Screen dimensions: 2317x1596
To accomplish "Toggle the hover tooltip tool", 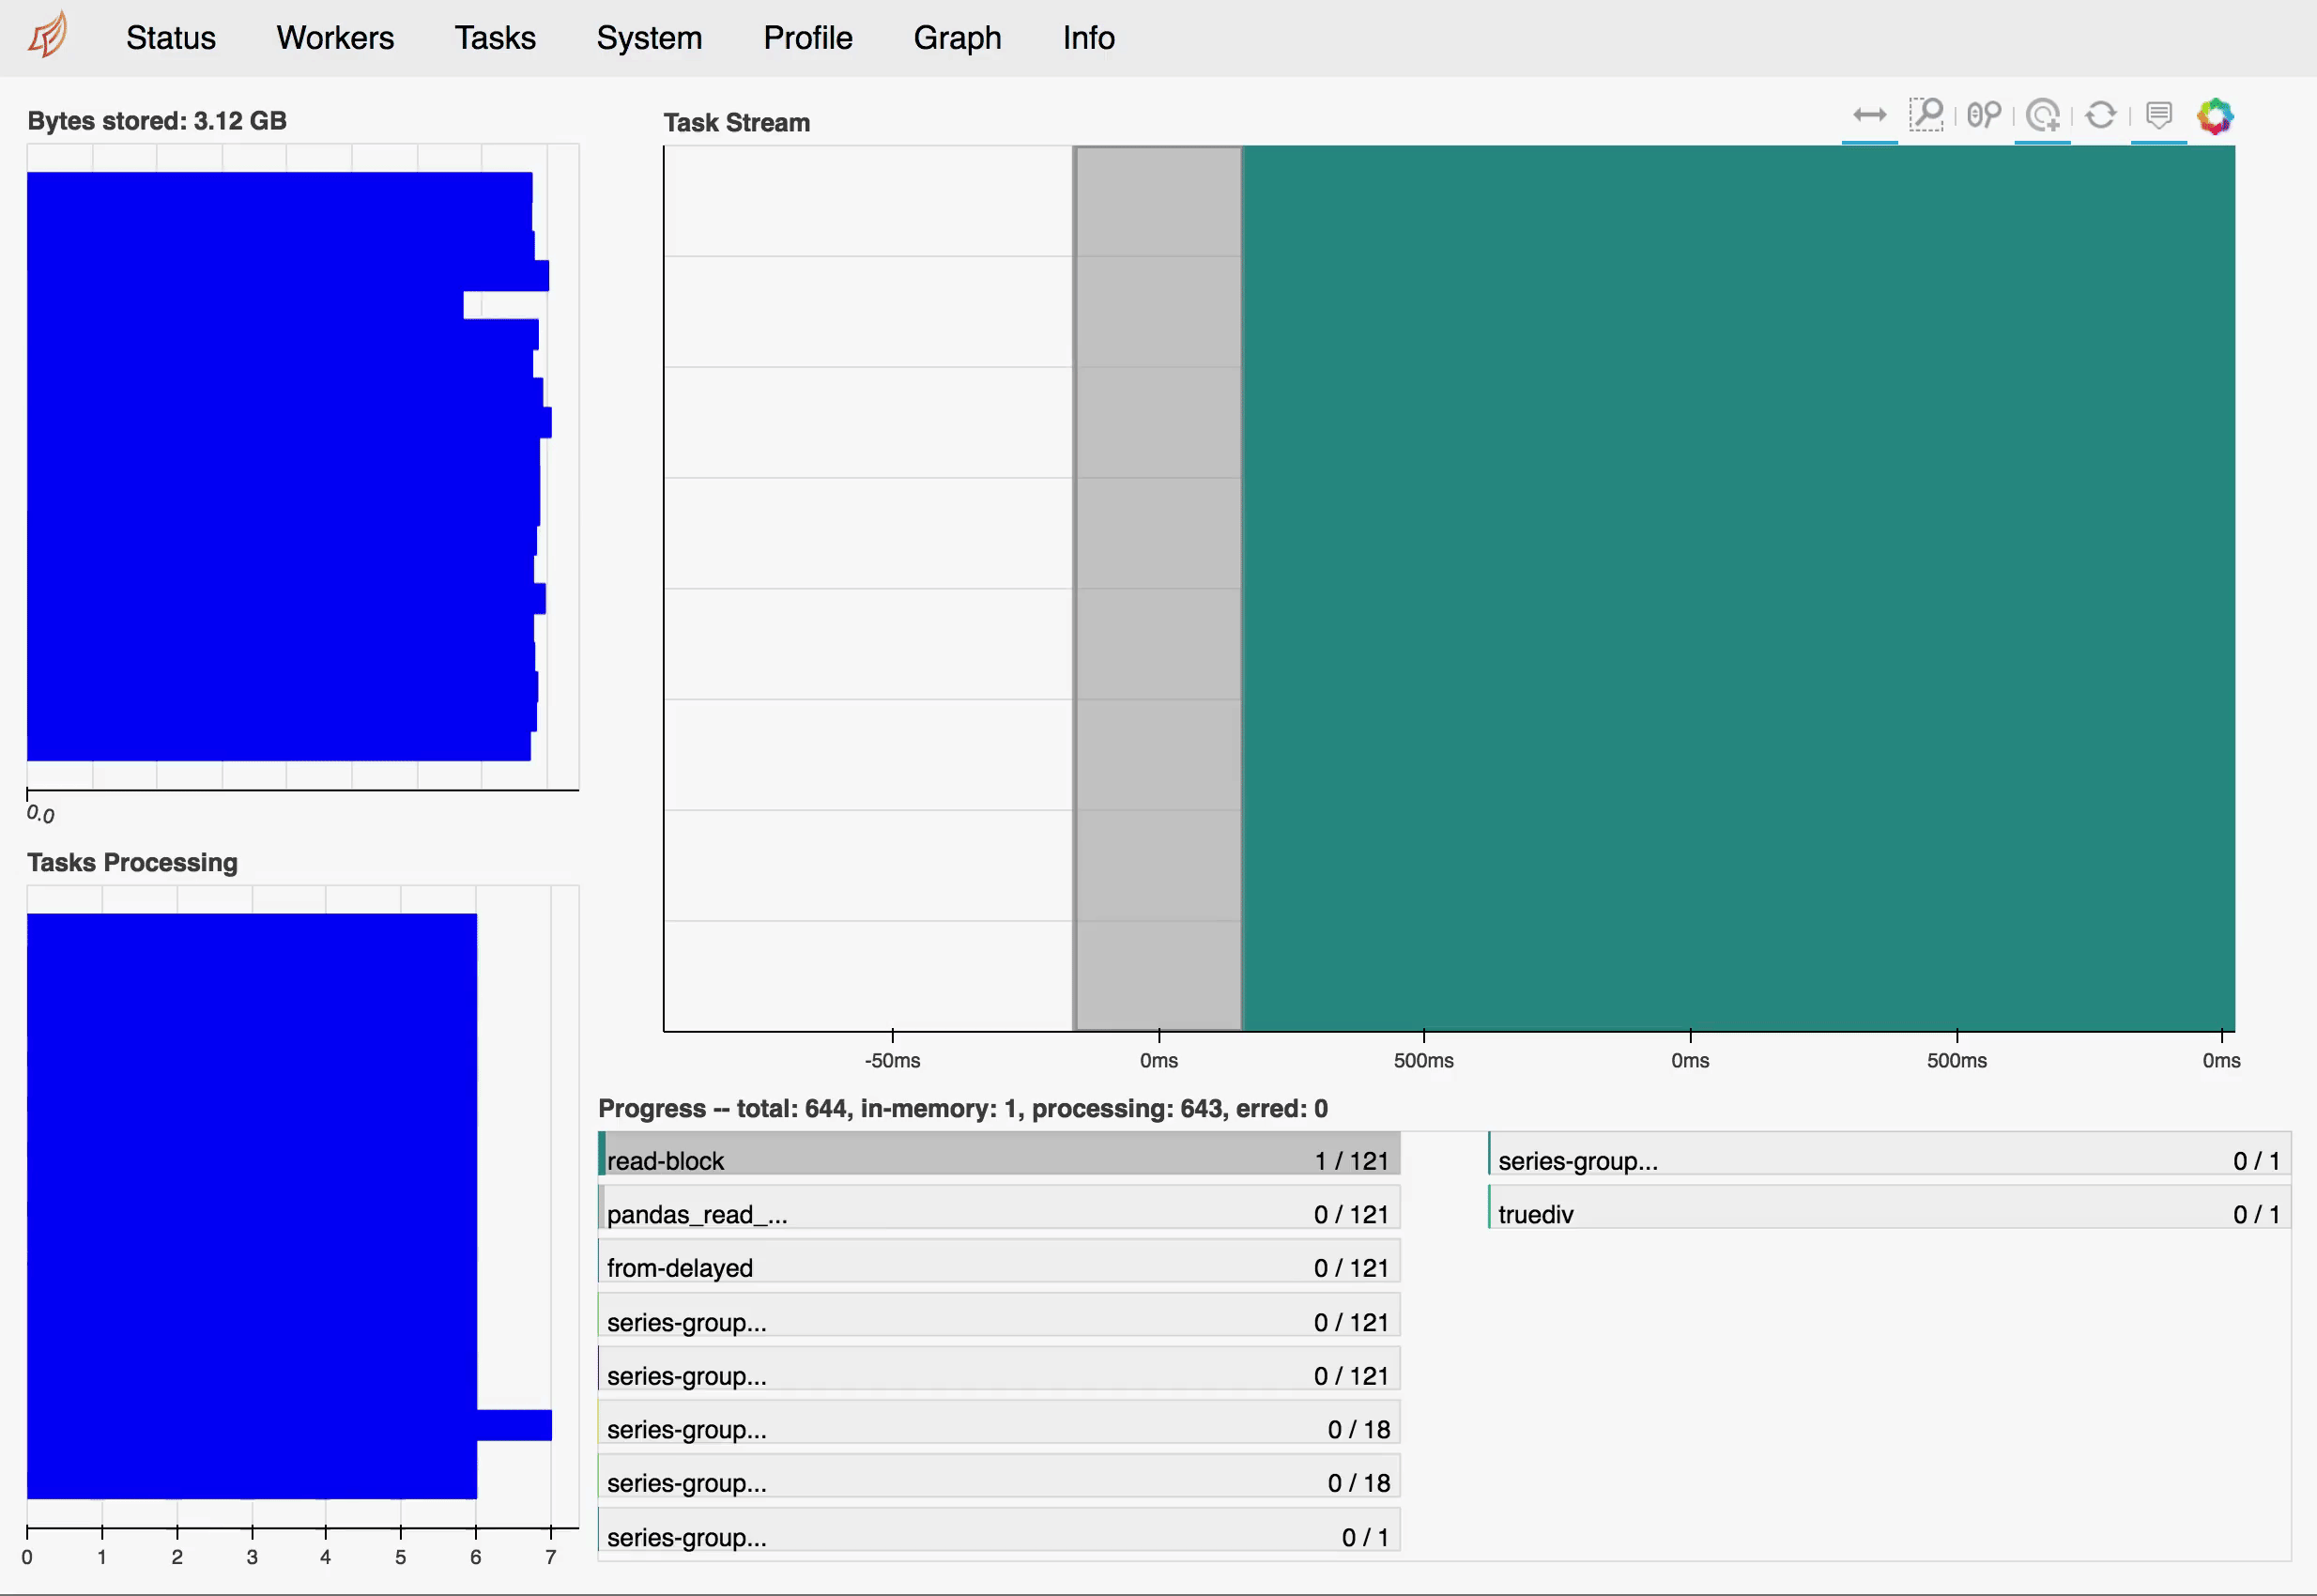I will (x=2158, y=116).
